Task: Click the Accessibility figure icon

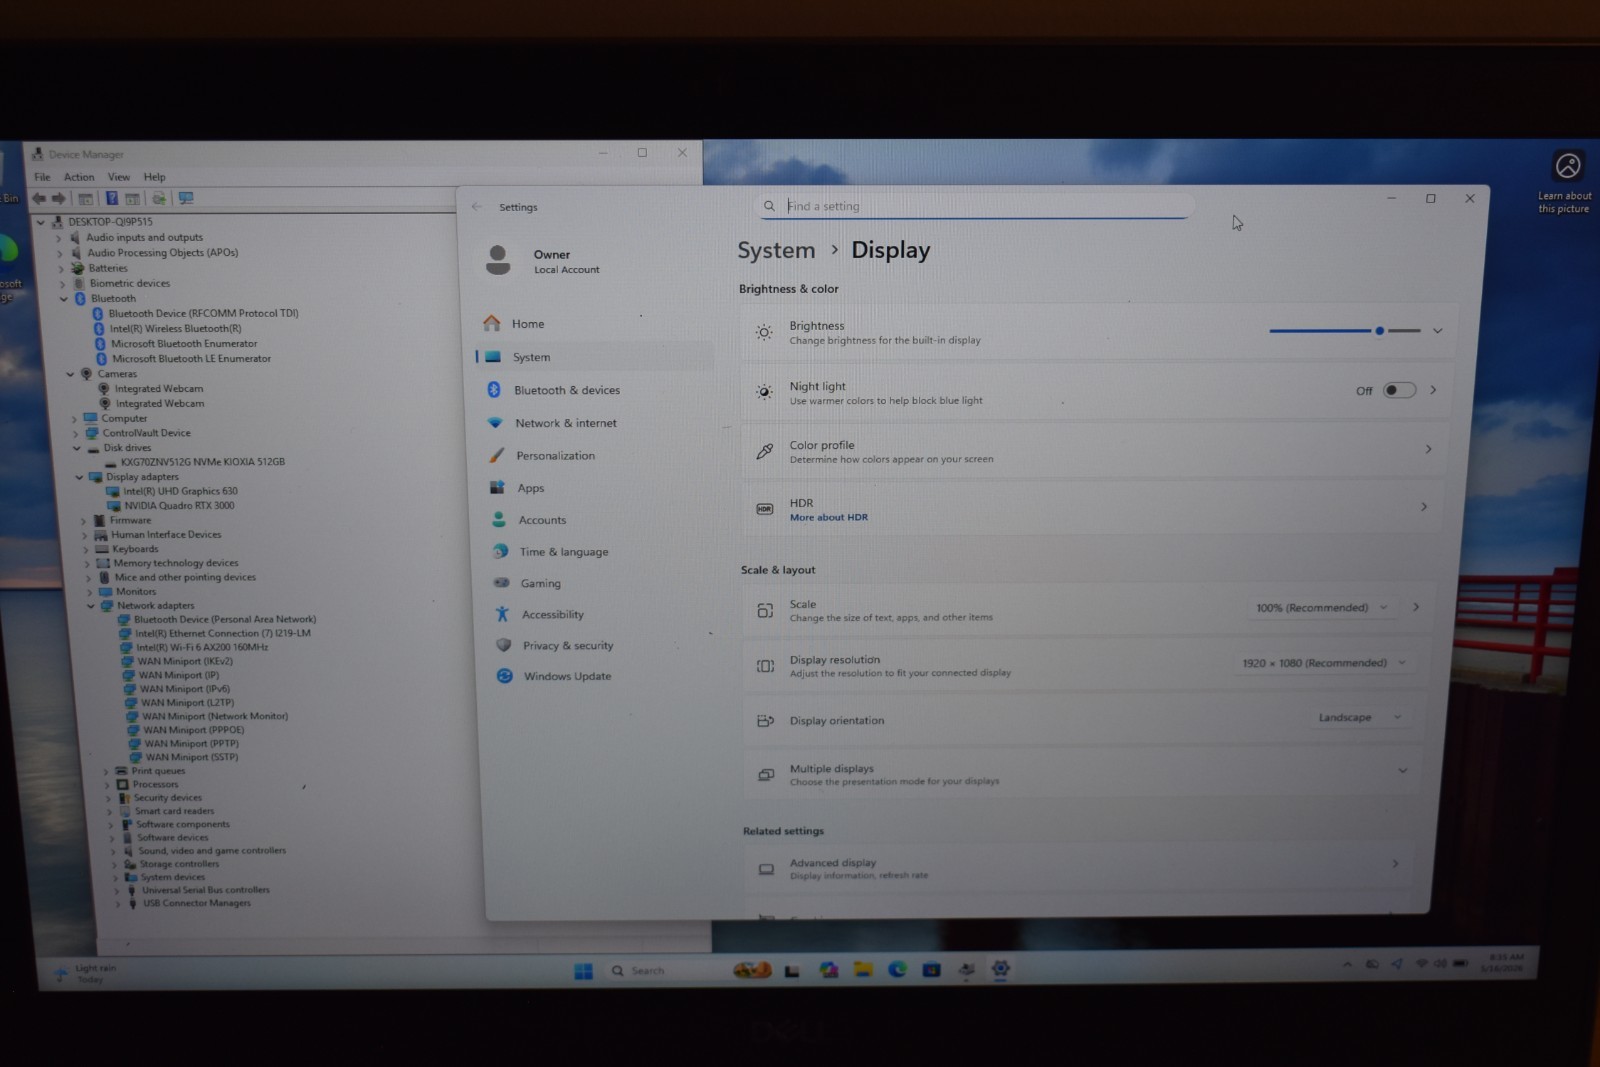Action: [x=503, y=614]
